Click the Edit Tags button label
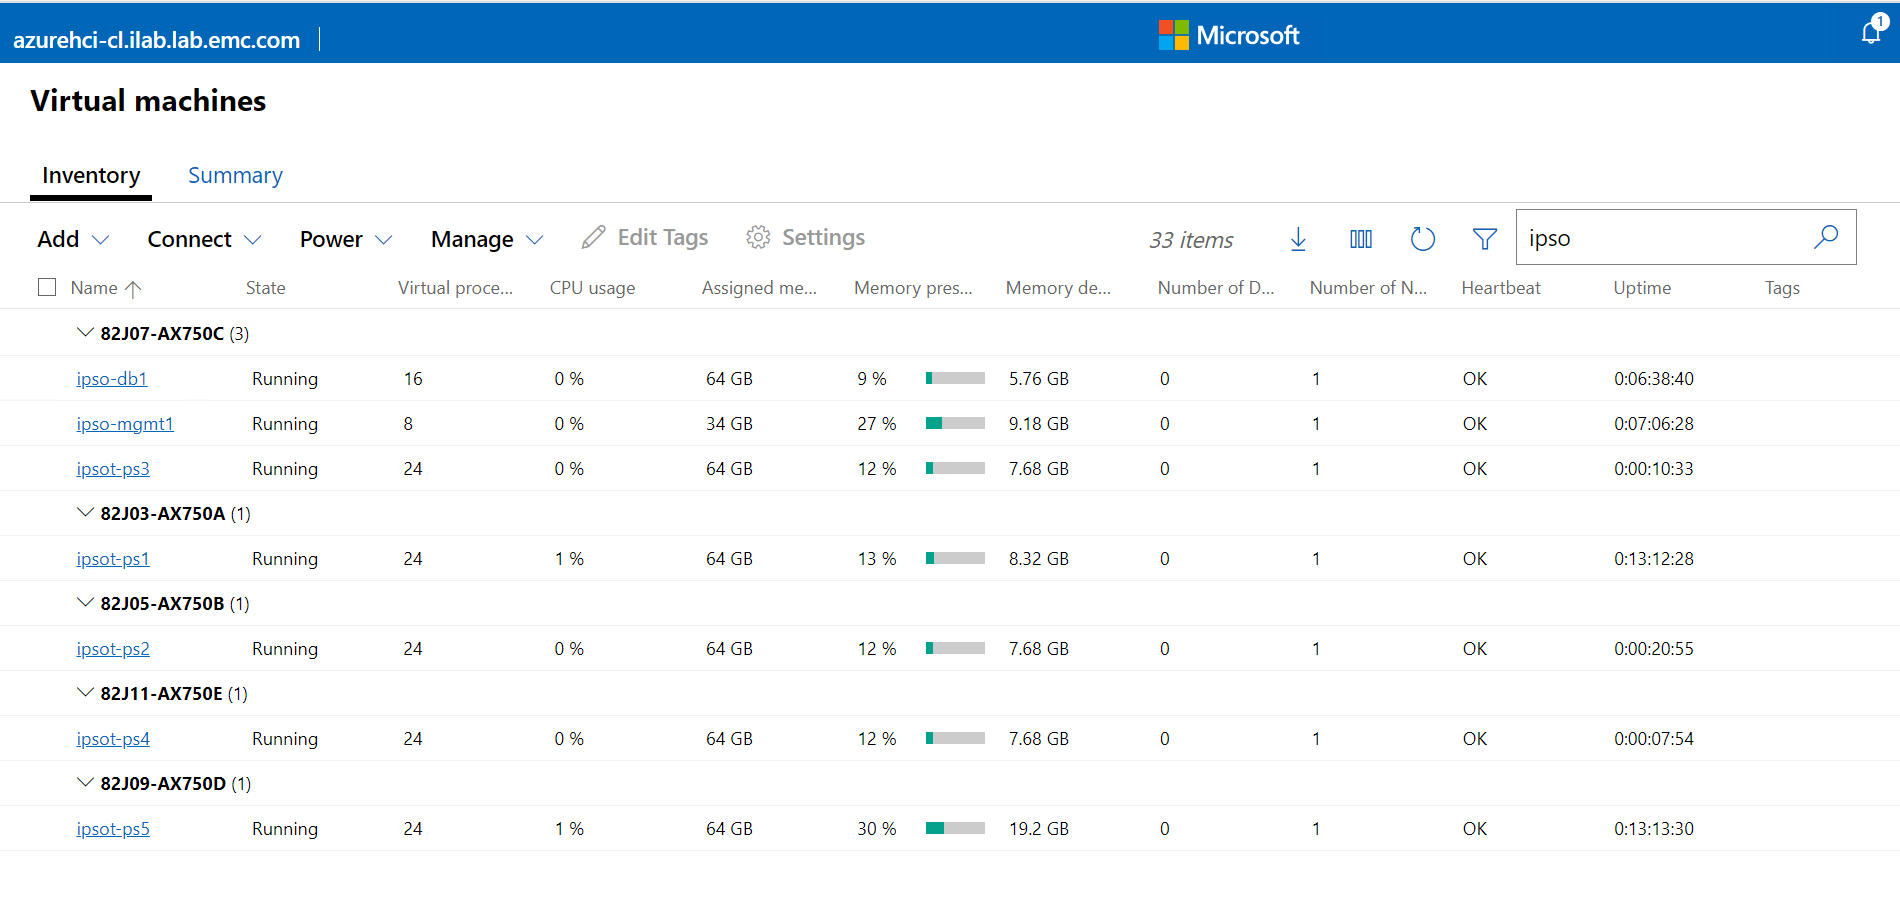This screenshot has width=1900, height=906. (663, 237)
